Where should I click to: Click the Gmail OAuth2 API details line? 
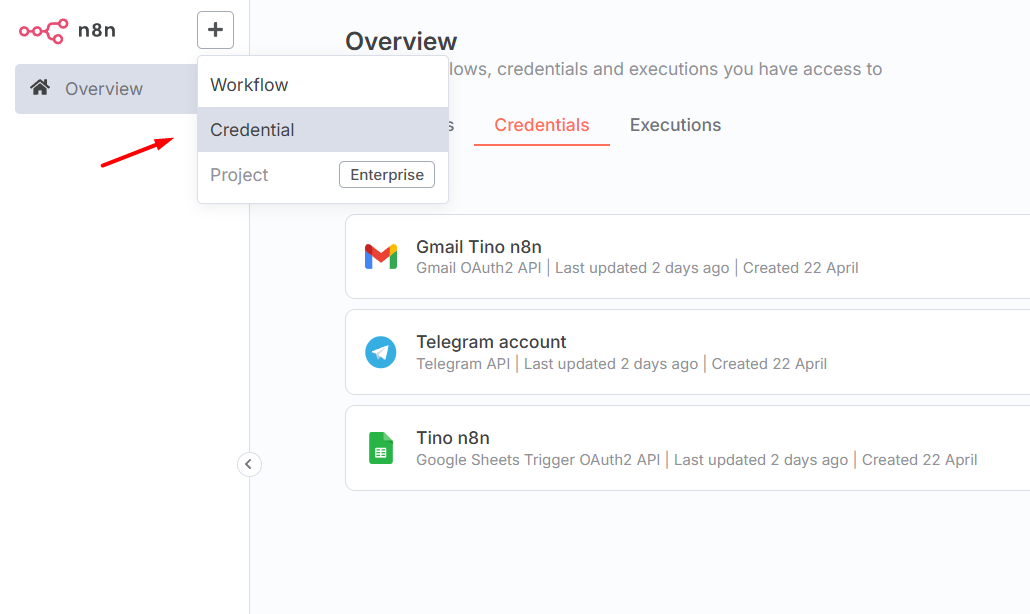pyautogui.click(x=637, y=268)
